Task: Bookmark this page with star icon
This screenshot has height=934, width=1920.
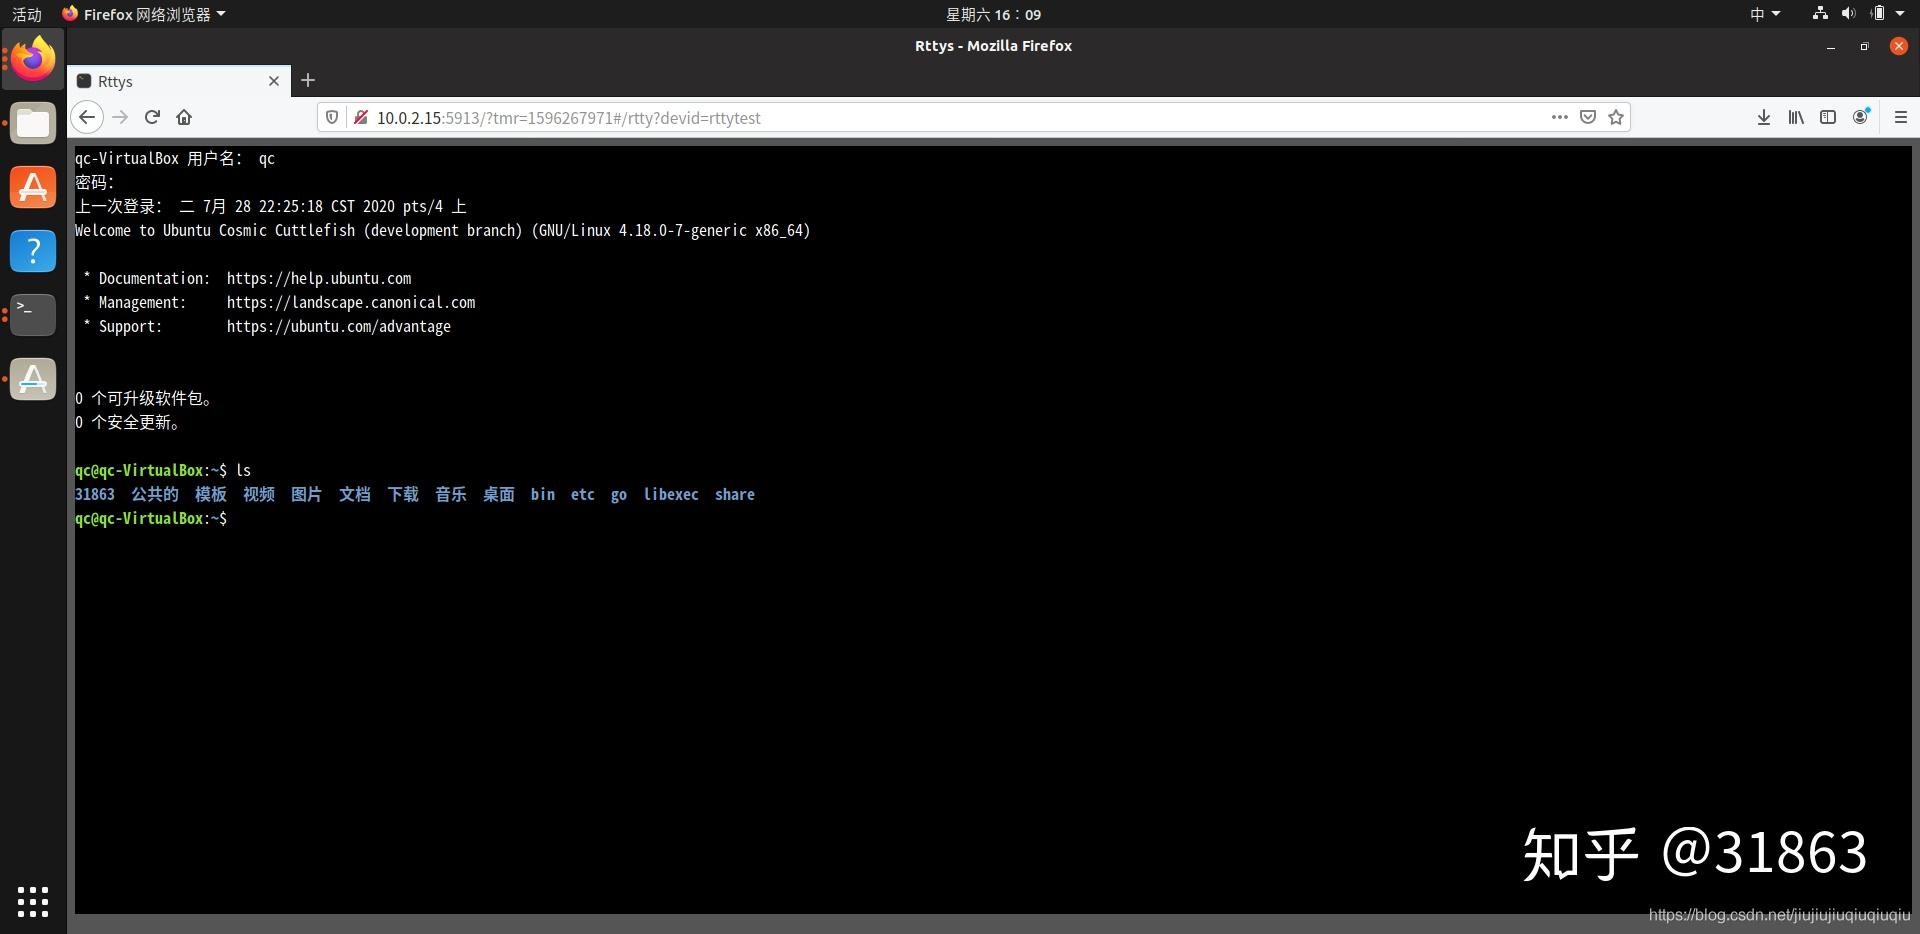Action: pos(1616,117)
